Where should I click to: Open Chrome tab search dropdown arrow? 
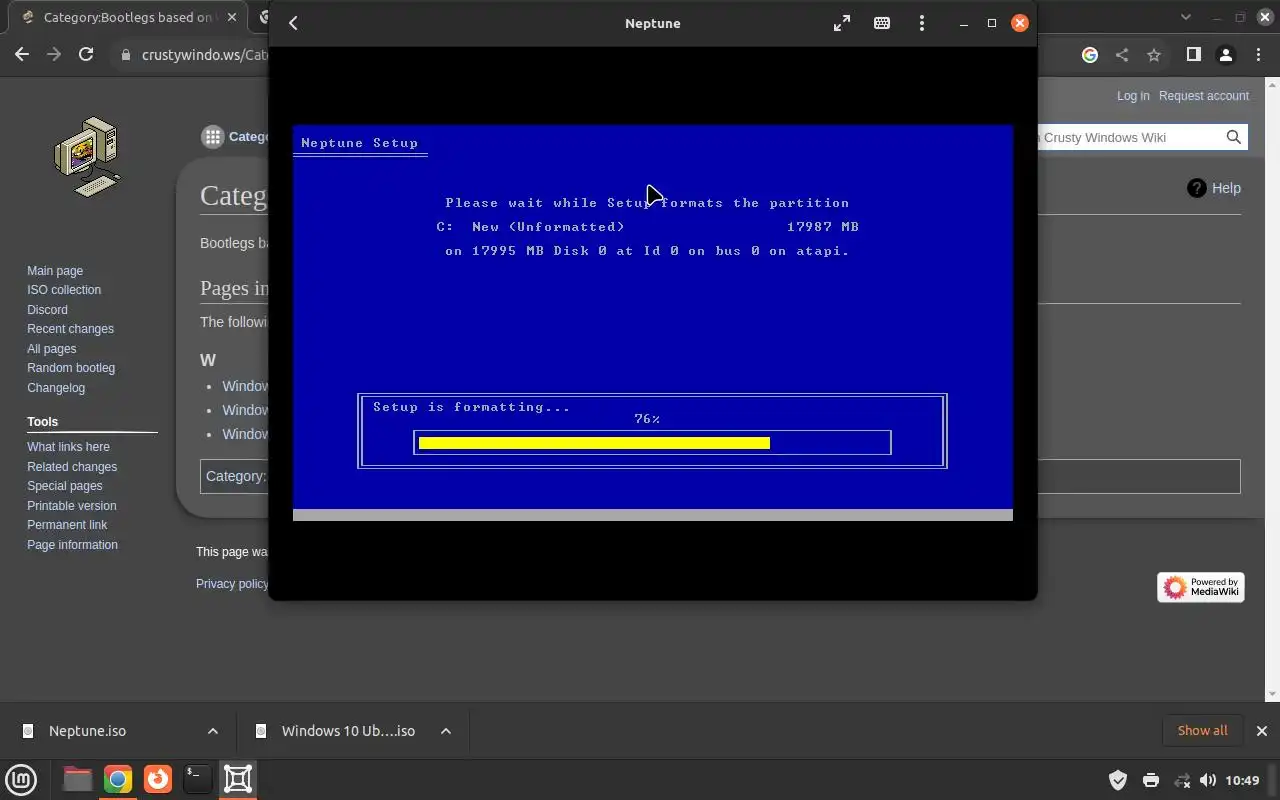[1186, 17]
